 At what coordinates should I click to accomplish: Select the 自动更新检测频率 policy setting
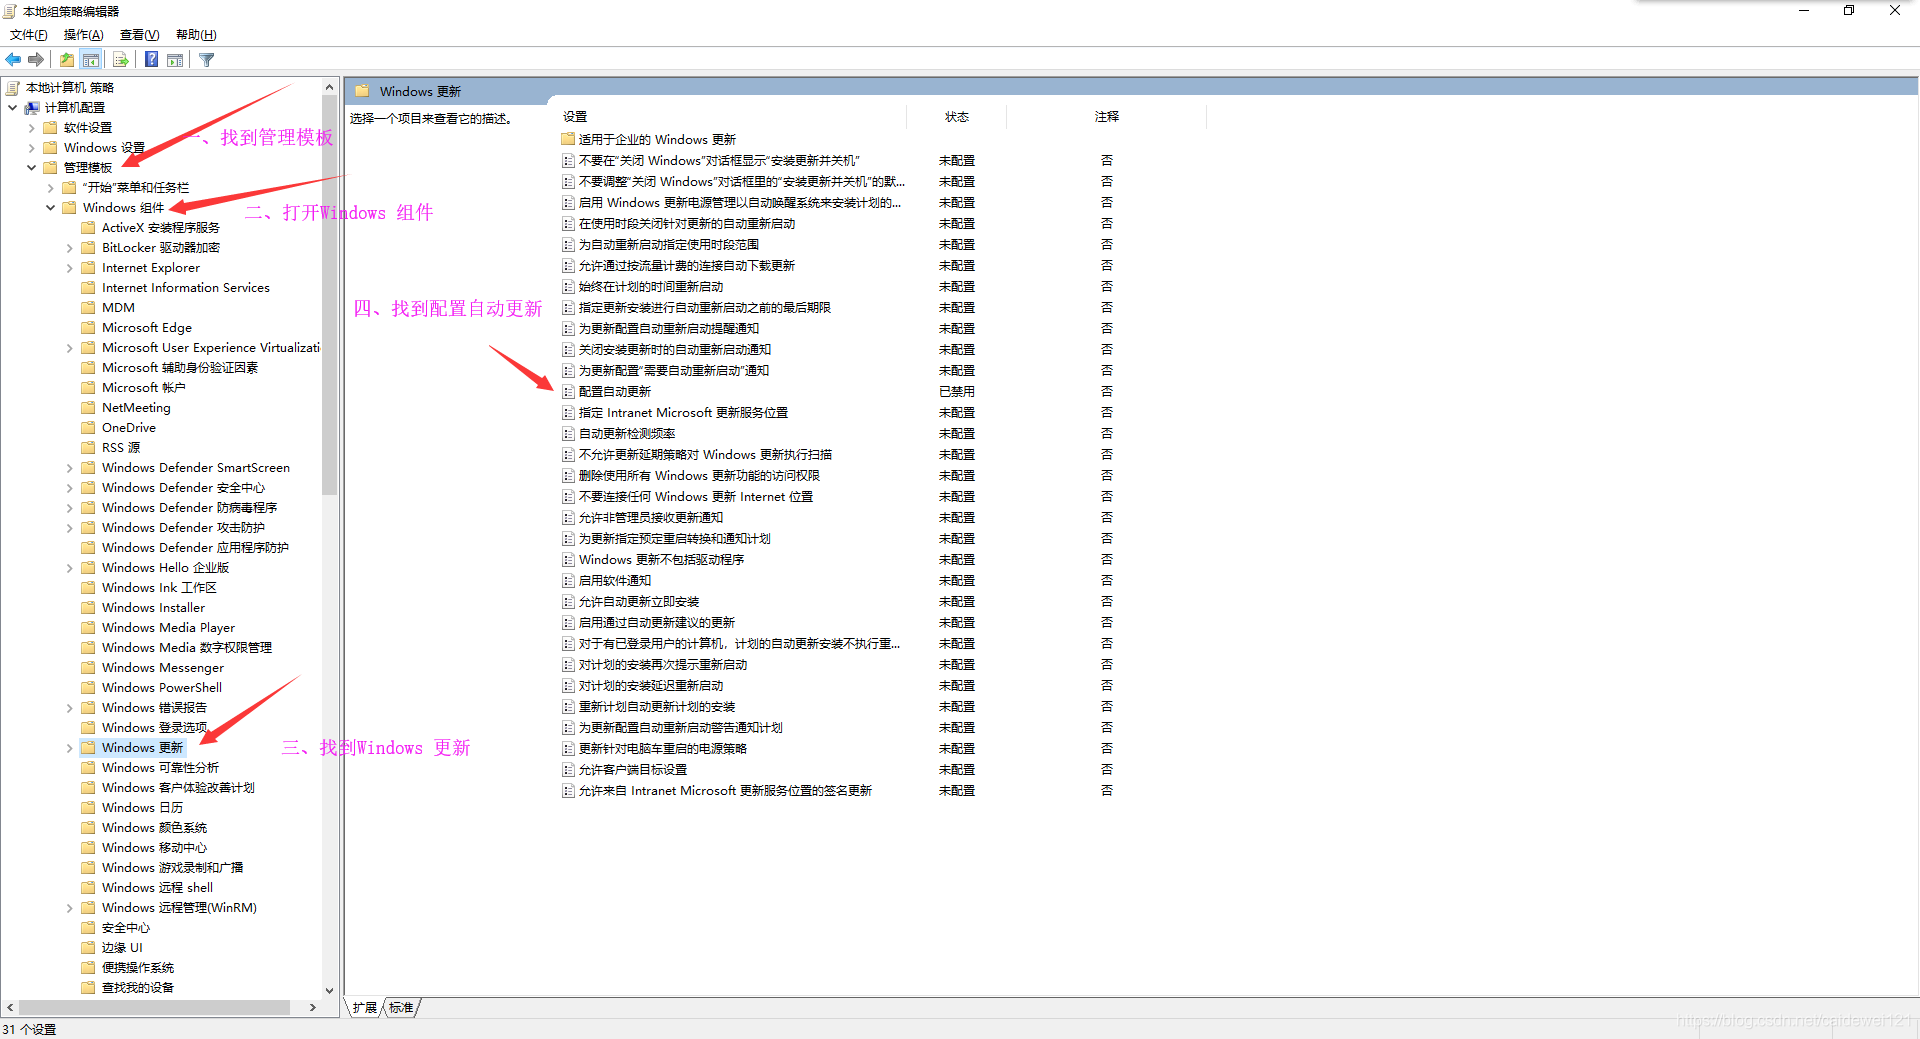[x=626, y=433]
